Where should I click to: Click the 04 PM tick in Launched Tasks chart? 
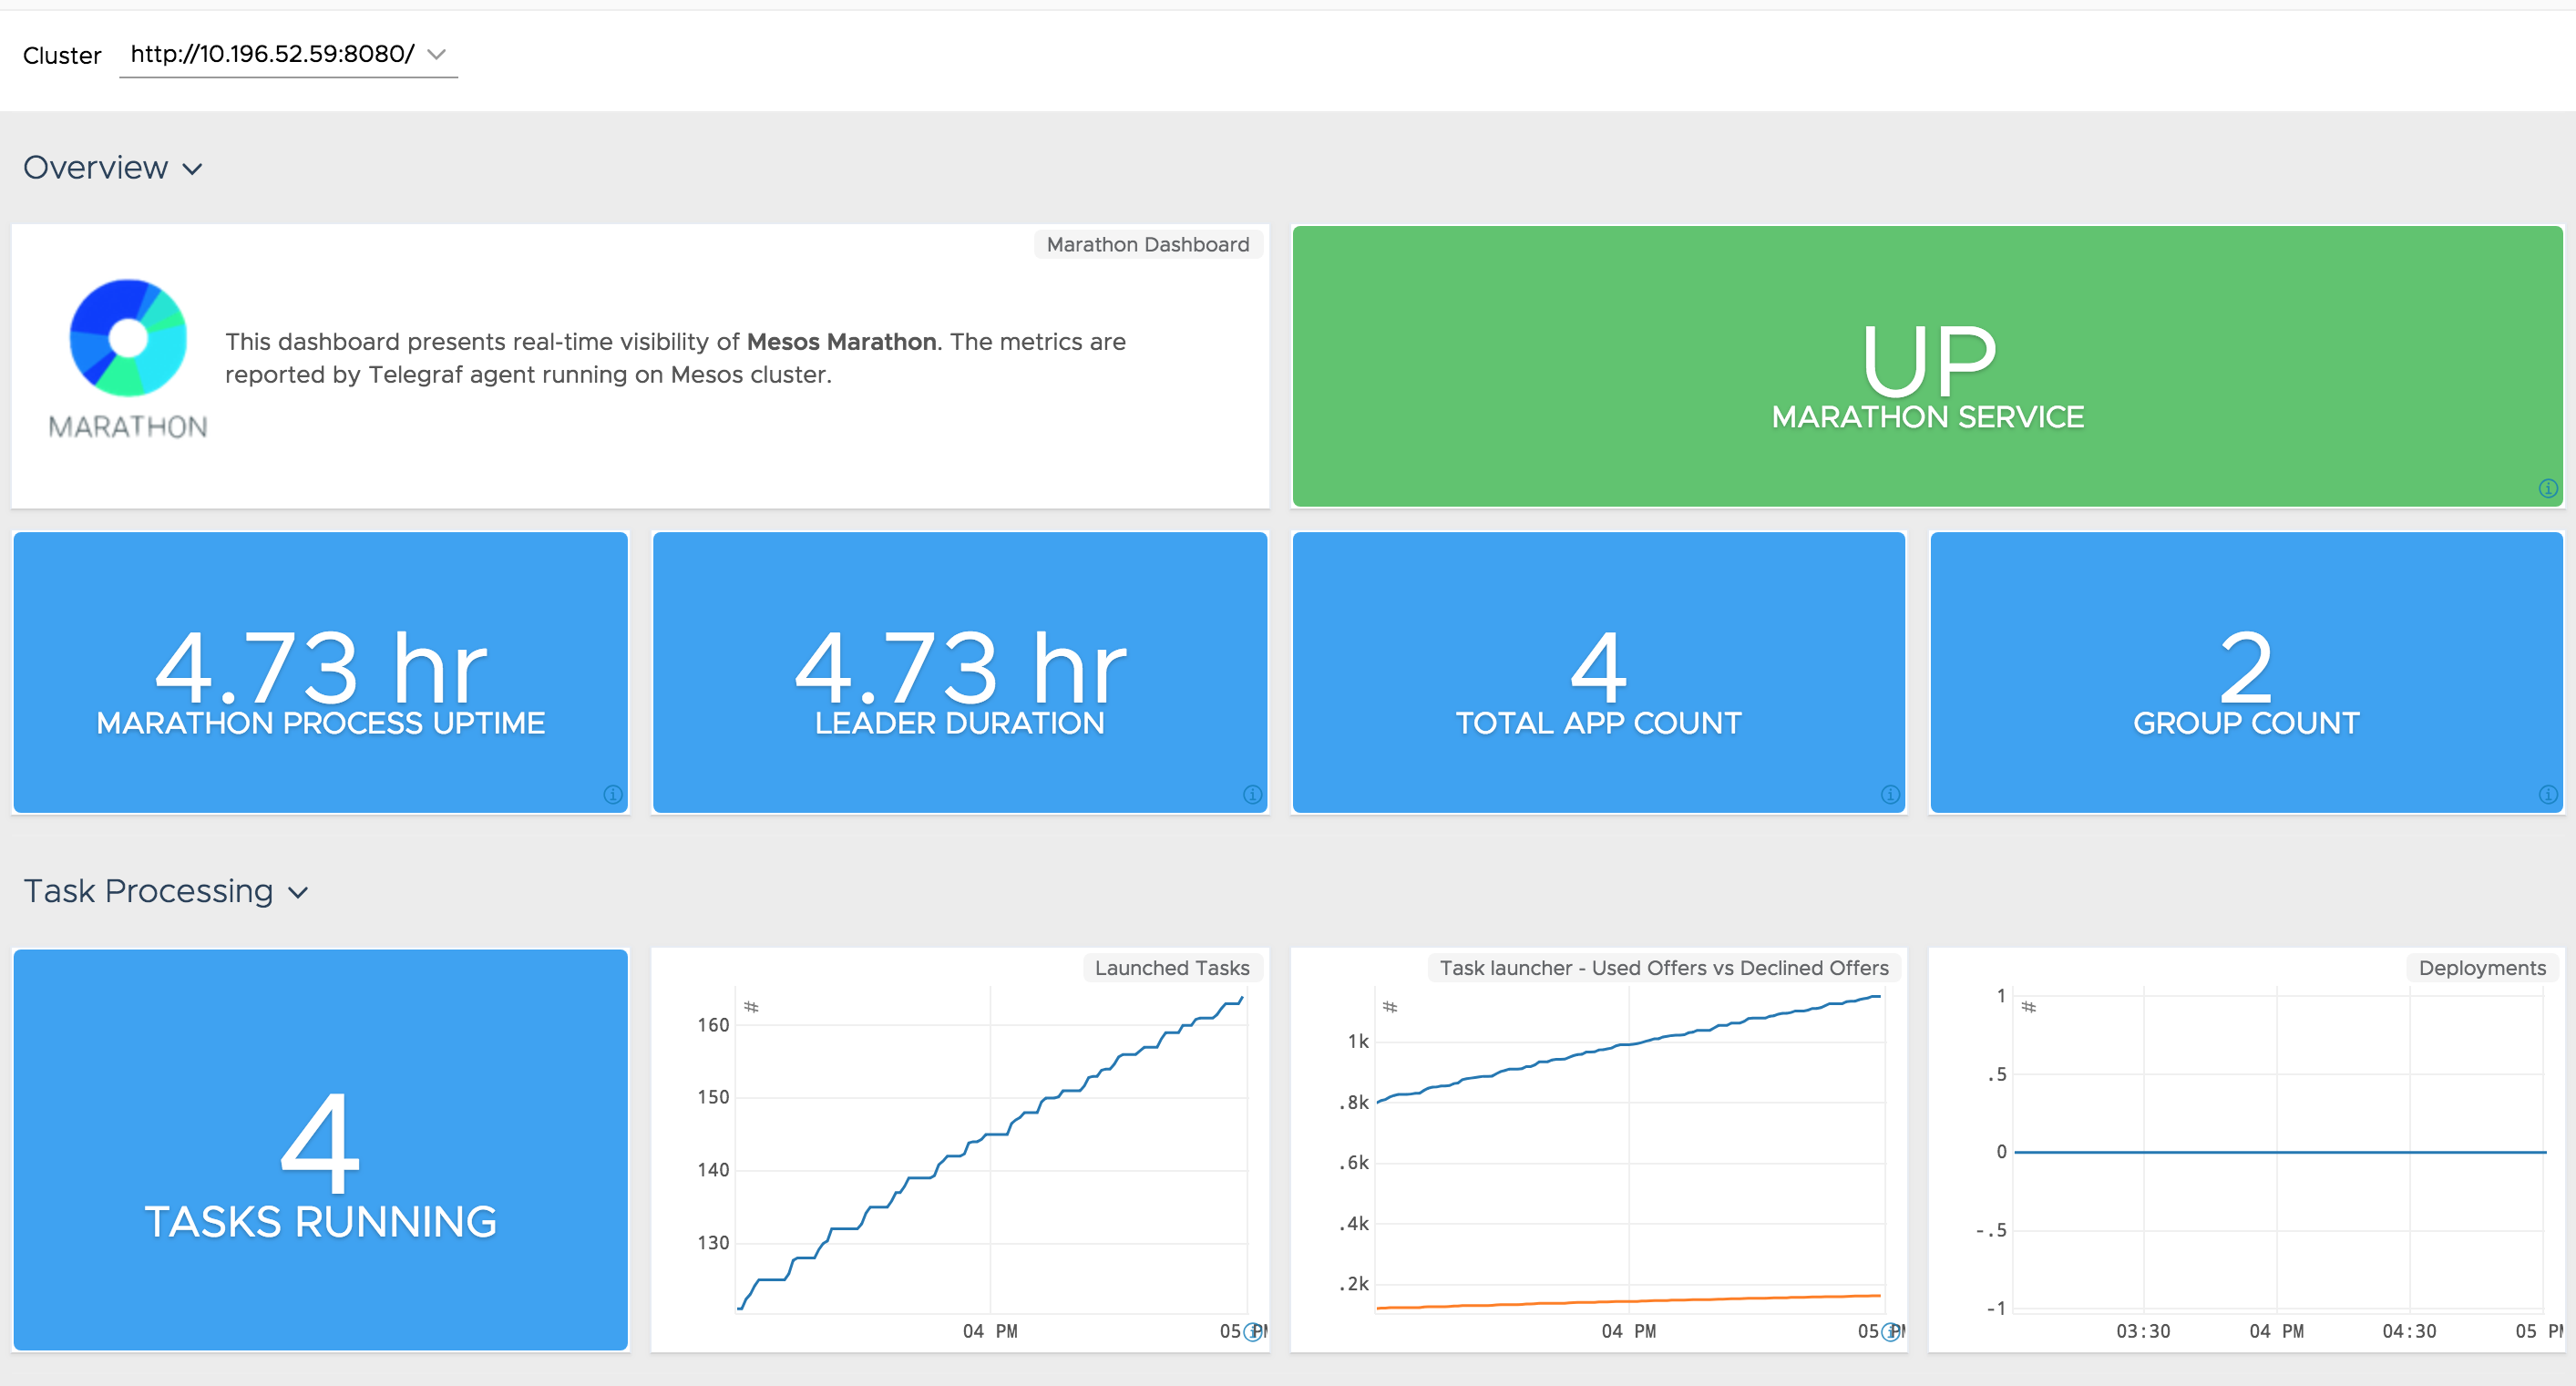click(990, 1332)
